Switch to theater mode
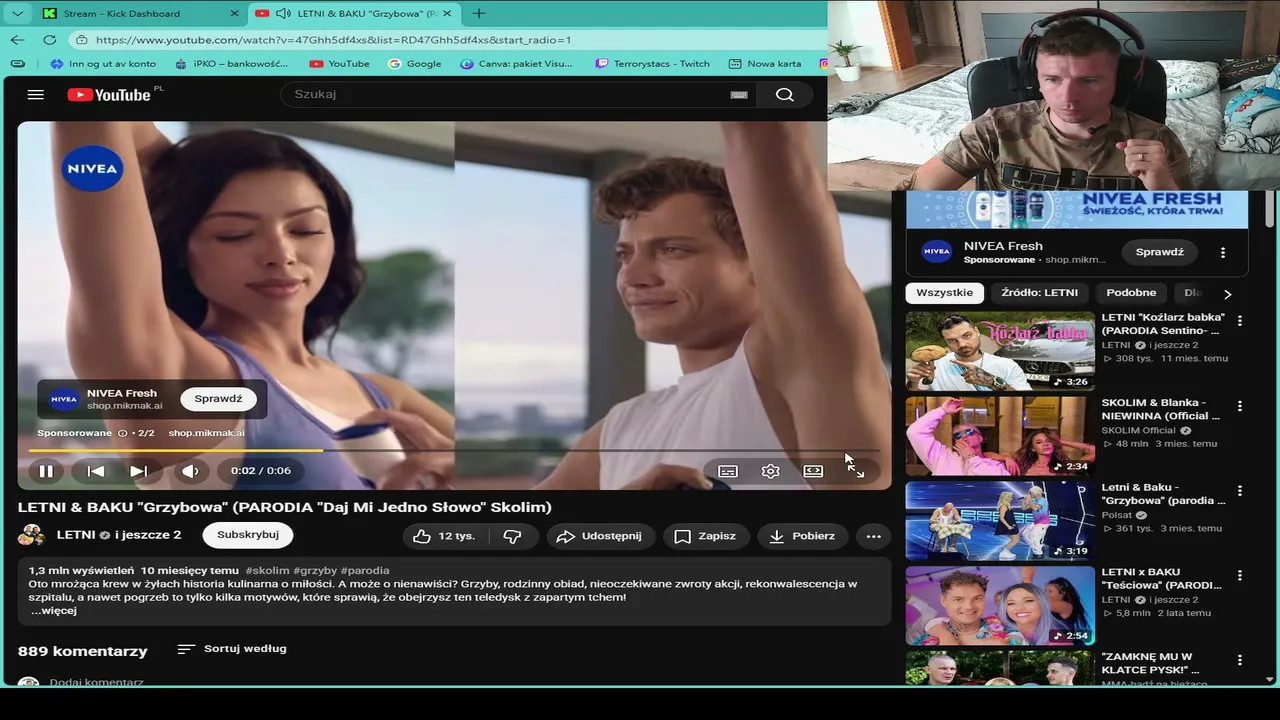The image size is (1280, 720). 813,471
